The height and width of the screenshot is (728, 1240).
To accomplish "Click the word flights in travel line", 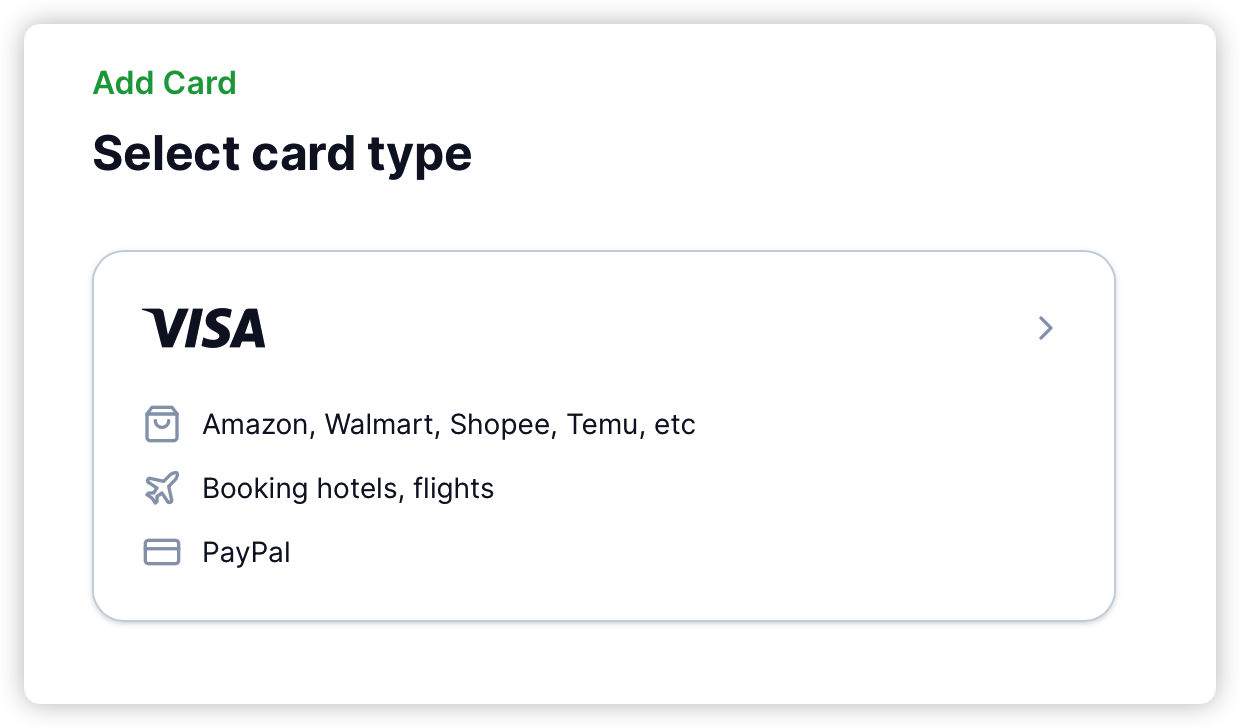I will tap(454, 488).
